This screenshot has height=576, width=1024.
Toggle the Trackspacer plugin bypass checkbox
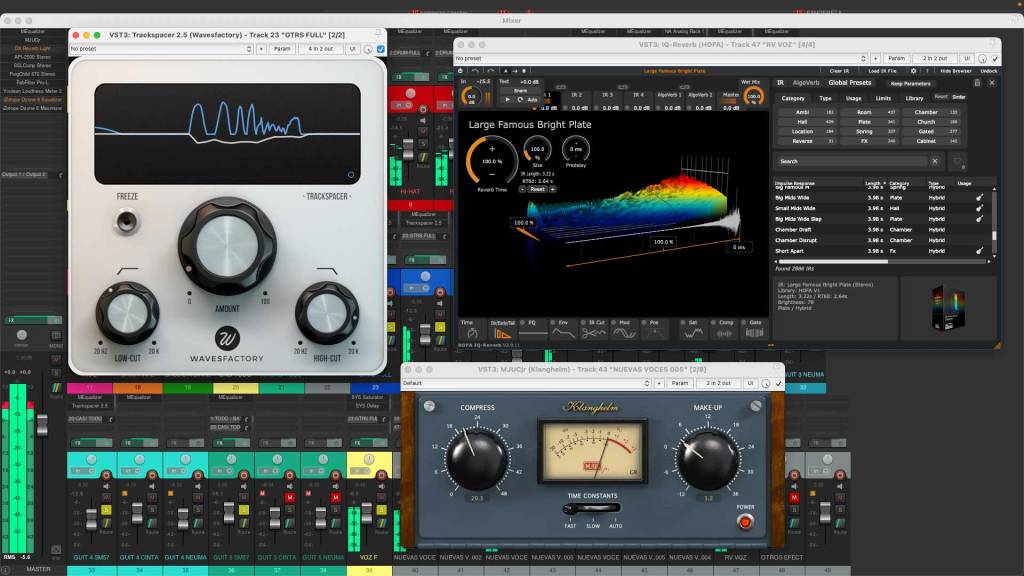point(380,48)
